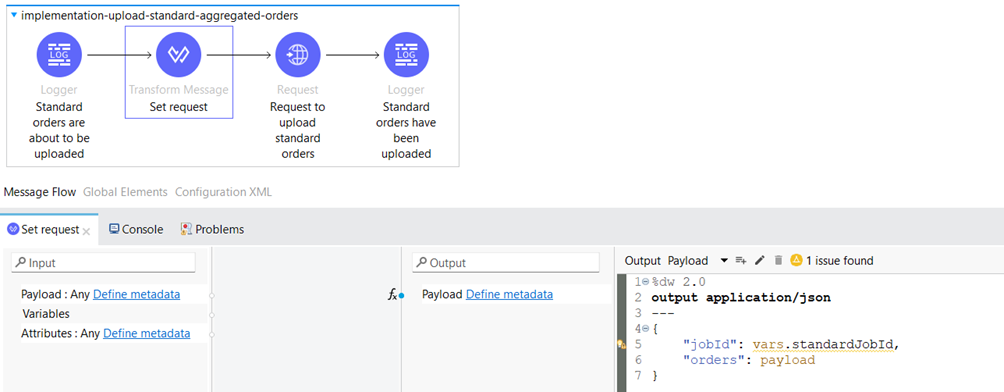Image resolution: width=1004 pixels, height=392 pixels.
Task: Switch to the Global Elements tab
Action: point(126,192)
